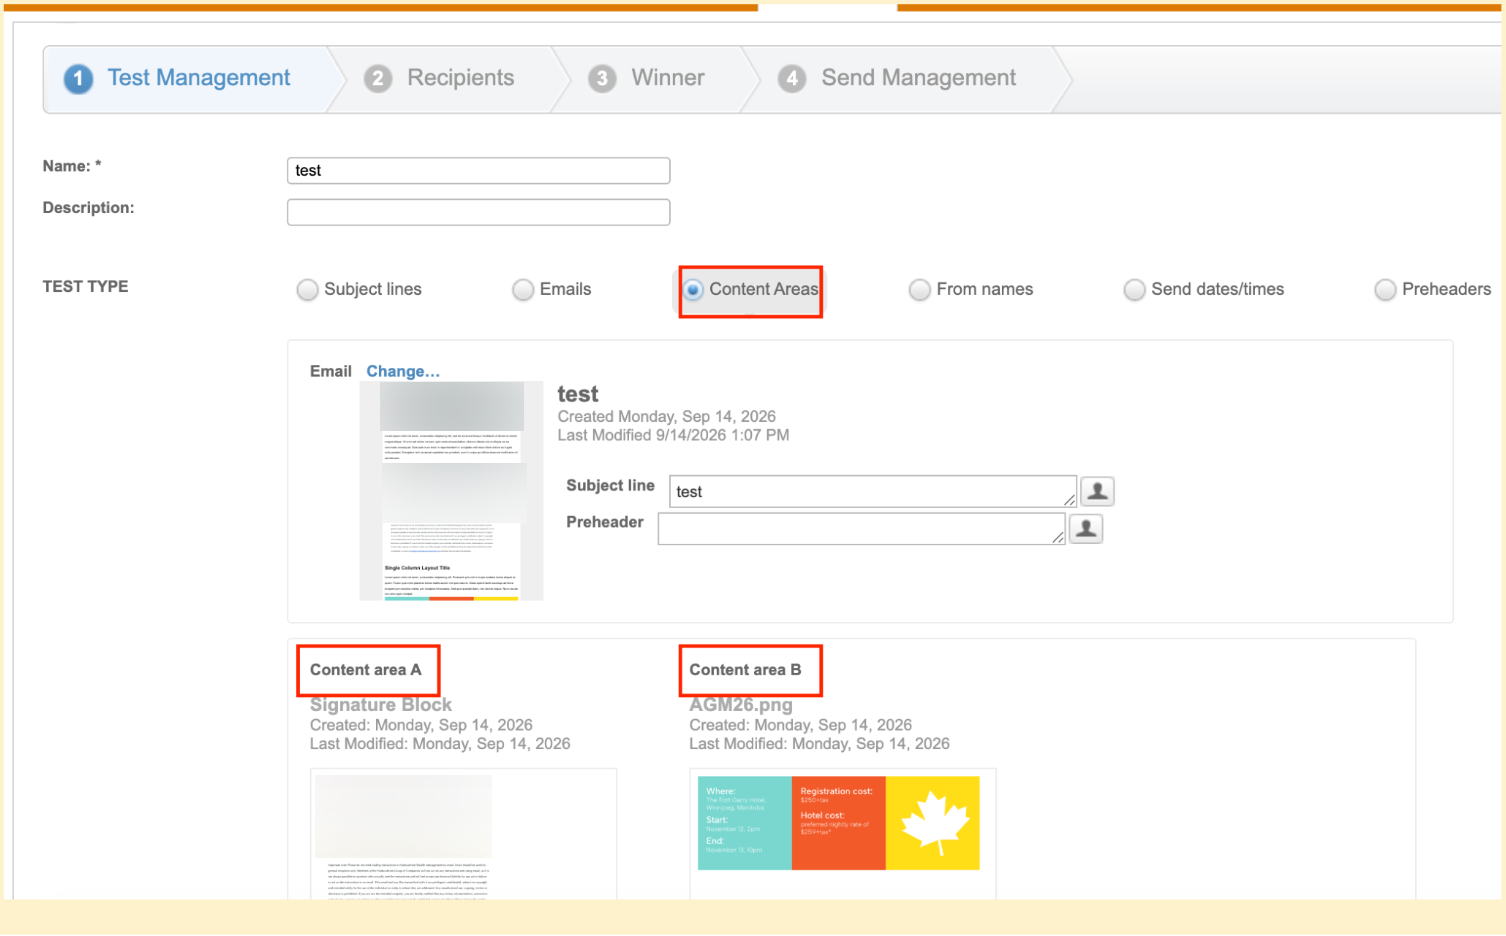Click the AGM26.png title
The width and height of the screenshot is (1506, 936).
[x=741, y=705]
